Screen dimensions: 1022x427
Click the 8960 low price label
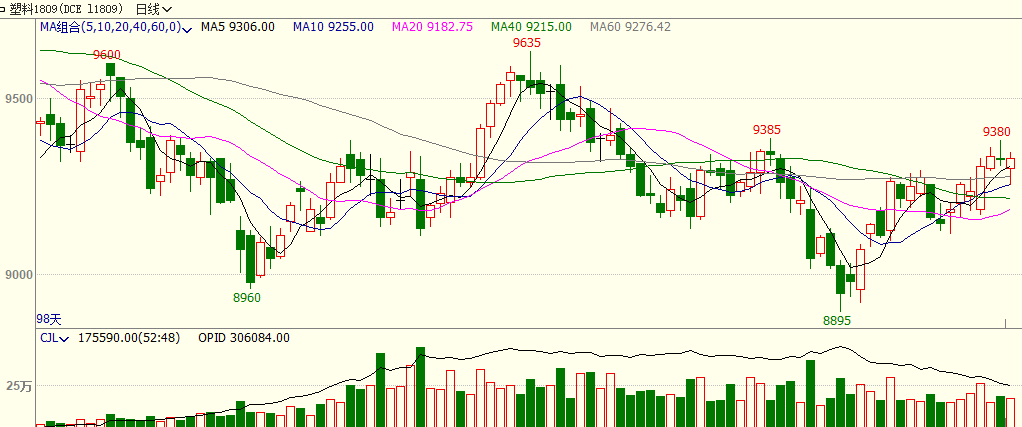tap(247, 298)
